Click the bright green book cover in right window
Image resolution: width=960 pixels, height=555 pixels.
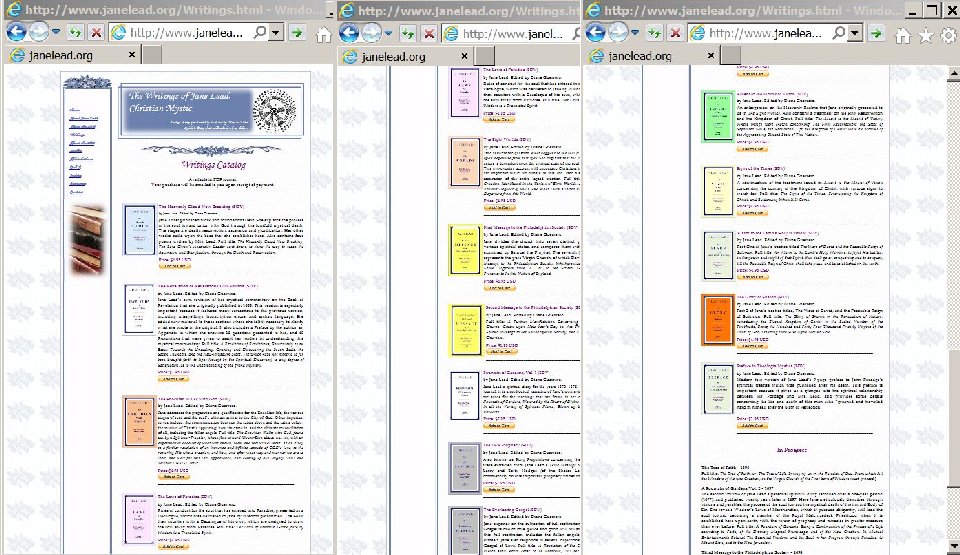(718, 116)
